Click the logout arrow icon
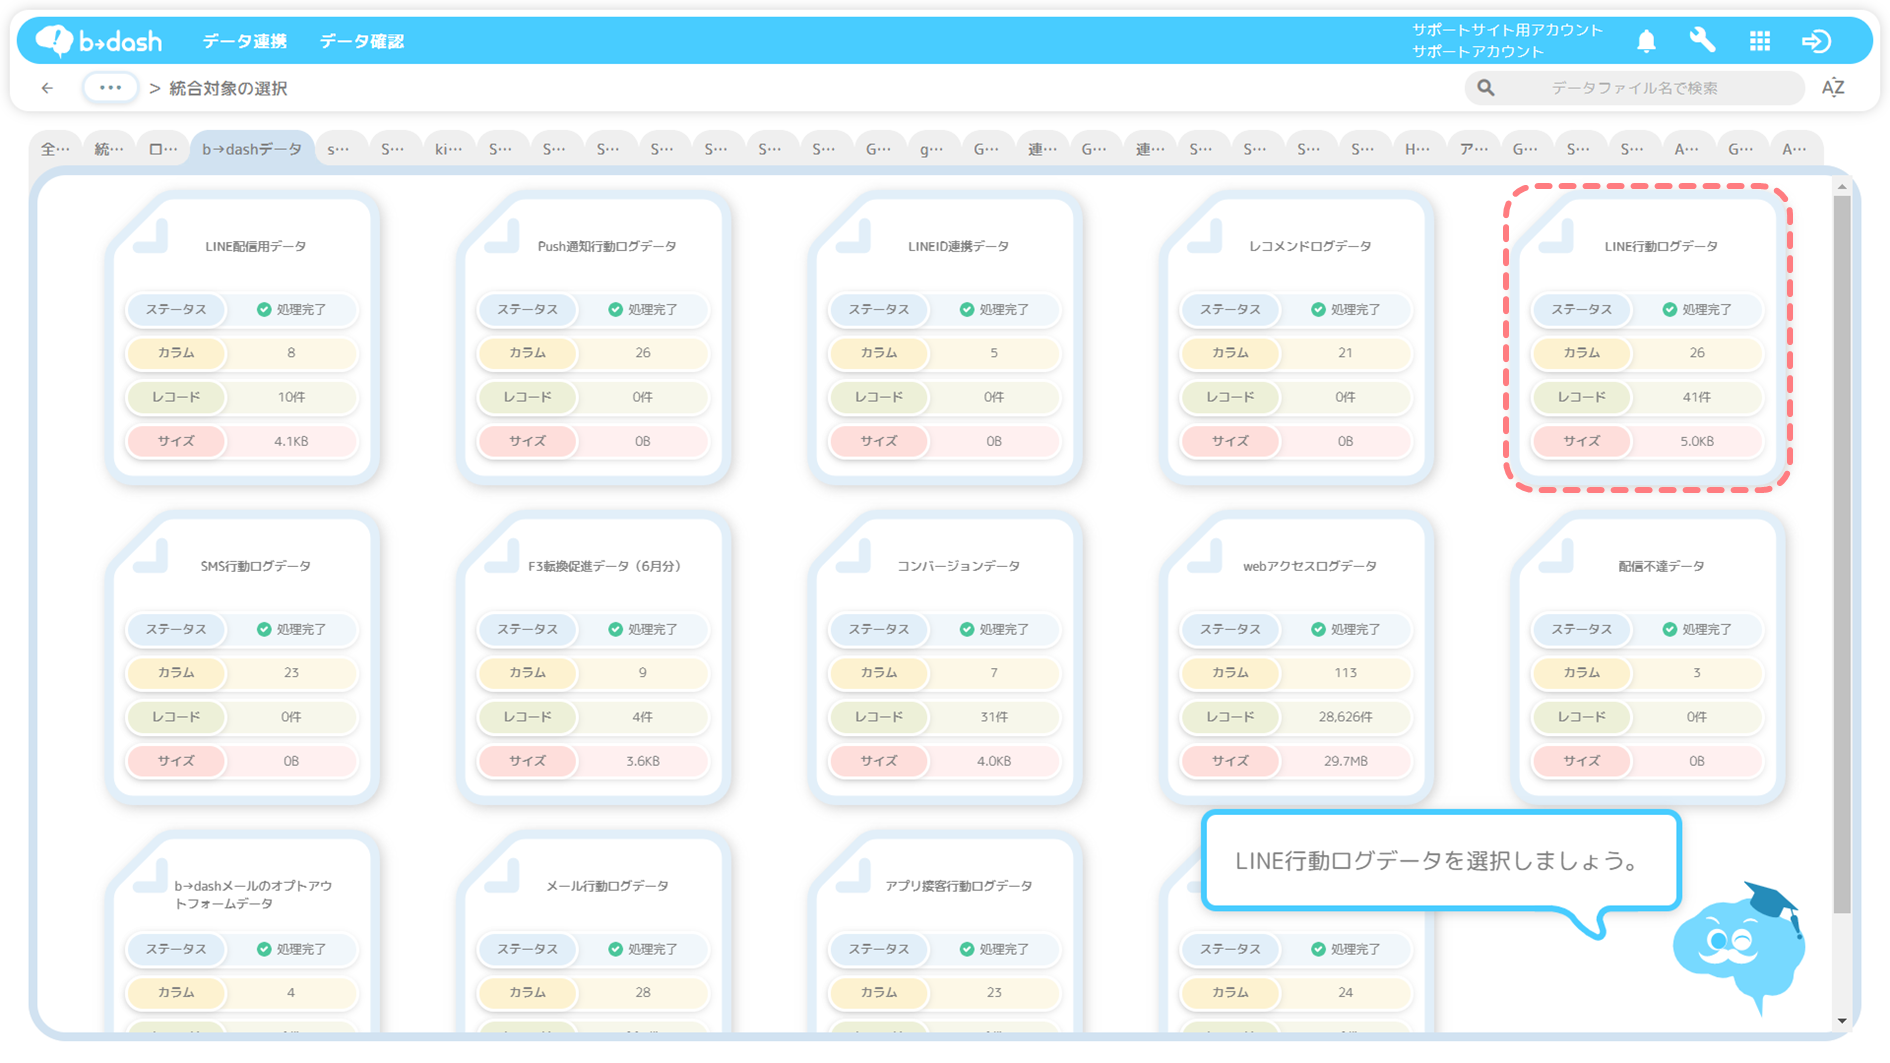The image size is (1890, 1063). (1816, 41)
